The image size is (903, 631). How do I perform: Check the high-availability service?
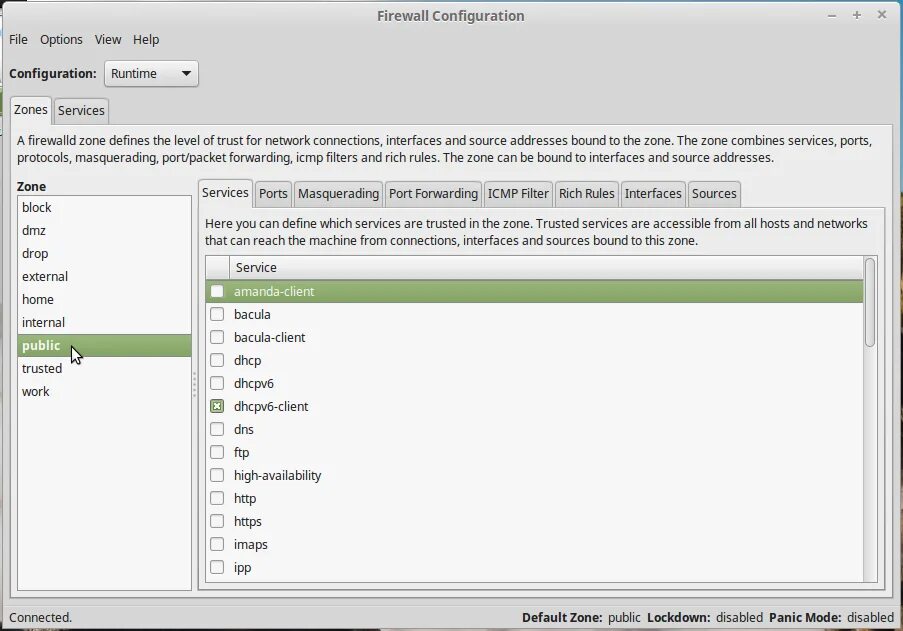[x=217, y=475]
